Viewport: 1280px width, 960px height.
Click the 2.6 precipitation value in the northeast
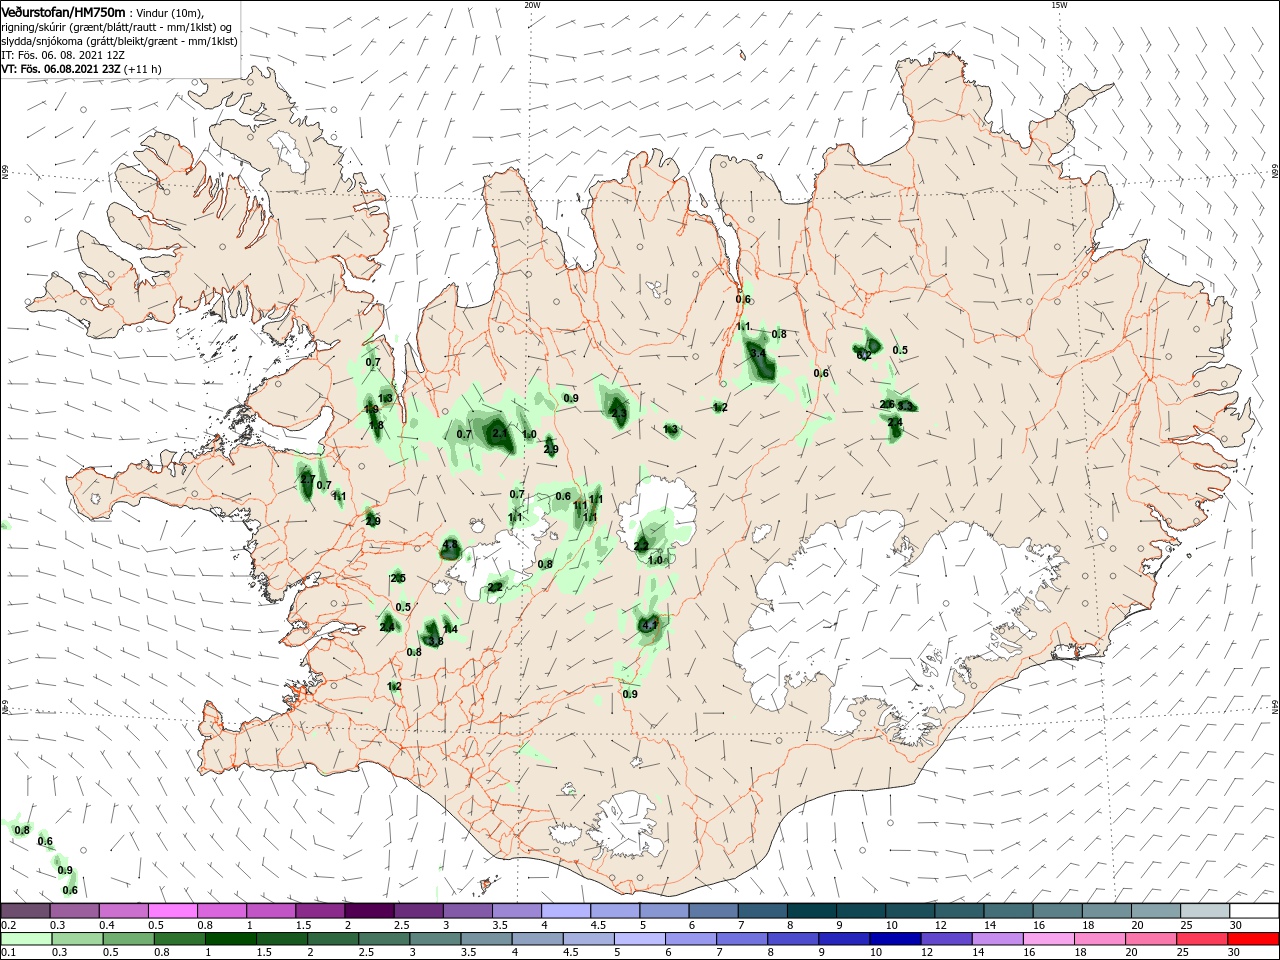(887, 404)
